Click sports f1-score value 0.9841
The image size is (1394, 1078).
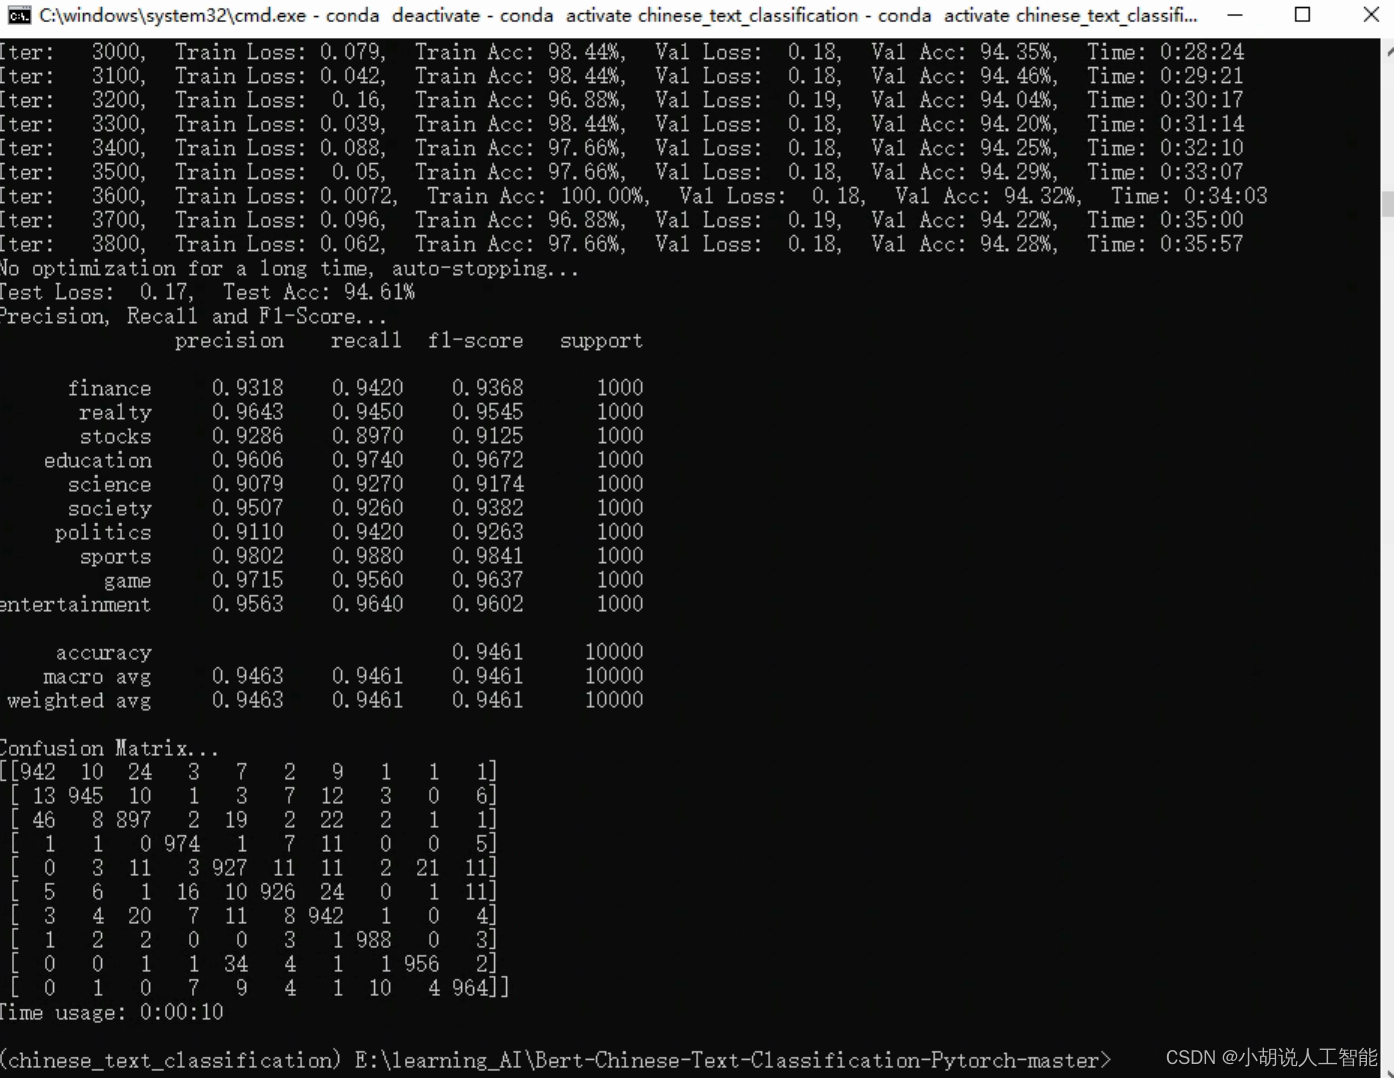click(487, 556)
